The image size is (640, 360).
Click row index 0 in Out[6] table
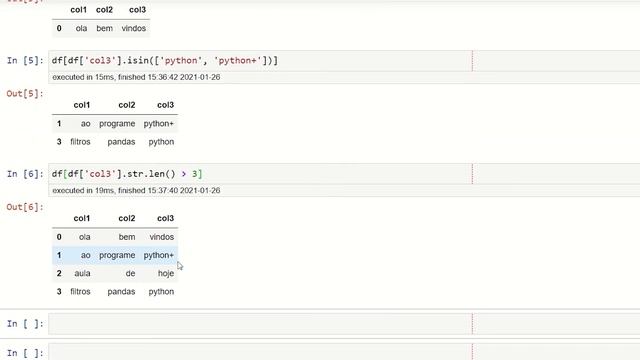(59, 237)
